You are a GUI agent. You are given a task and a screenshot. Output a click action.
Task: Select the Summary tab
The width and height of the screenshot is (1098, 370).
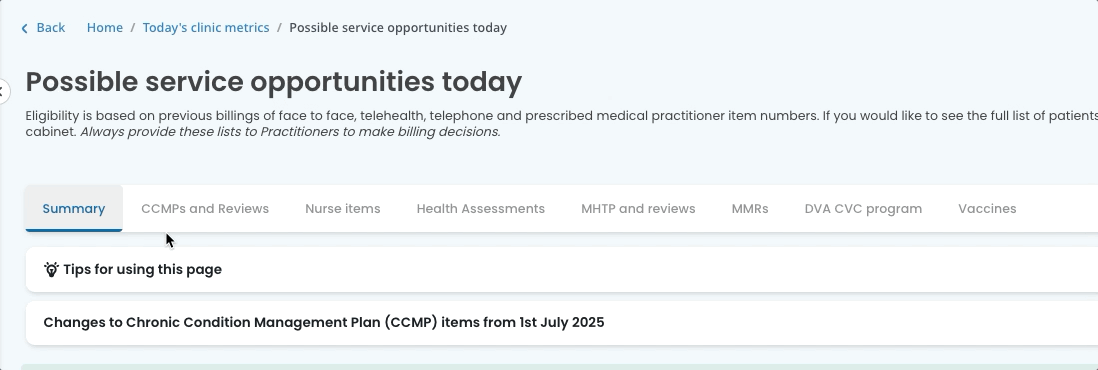(74, 208)
